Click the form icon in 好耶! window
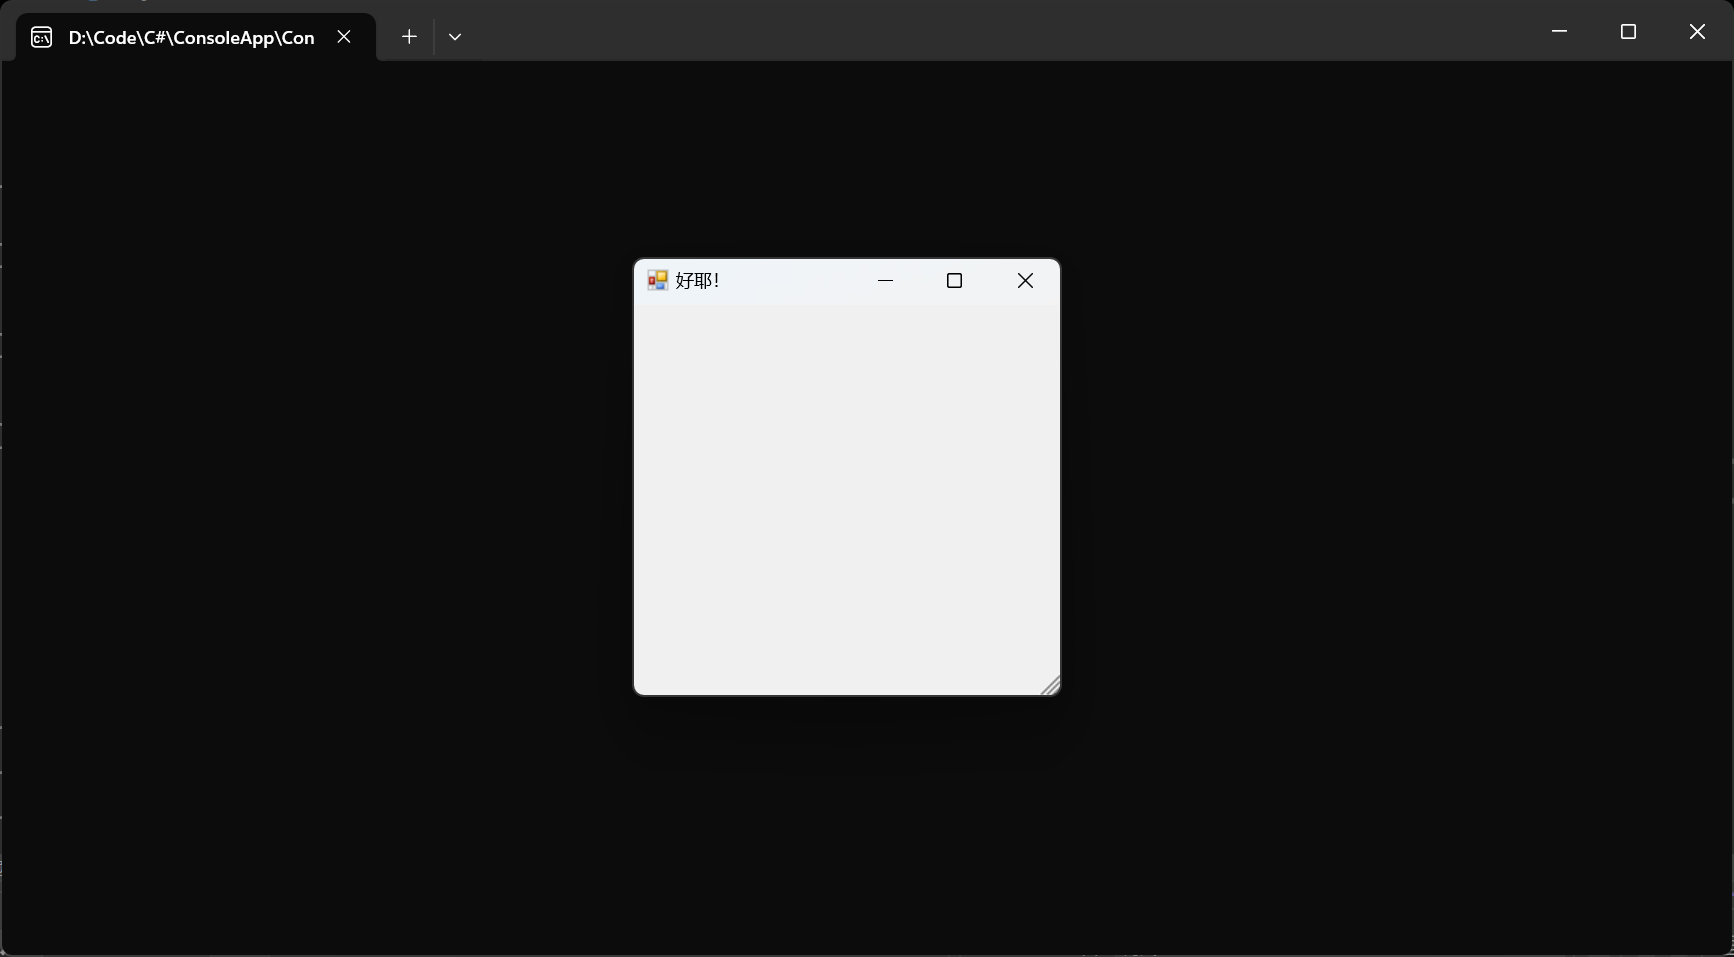Image resolution: width=1734 pixels, height=957 pixels. tap(657, 280)
